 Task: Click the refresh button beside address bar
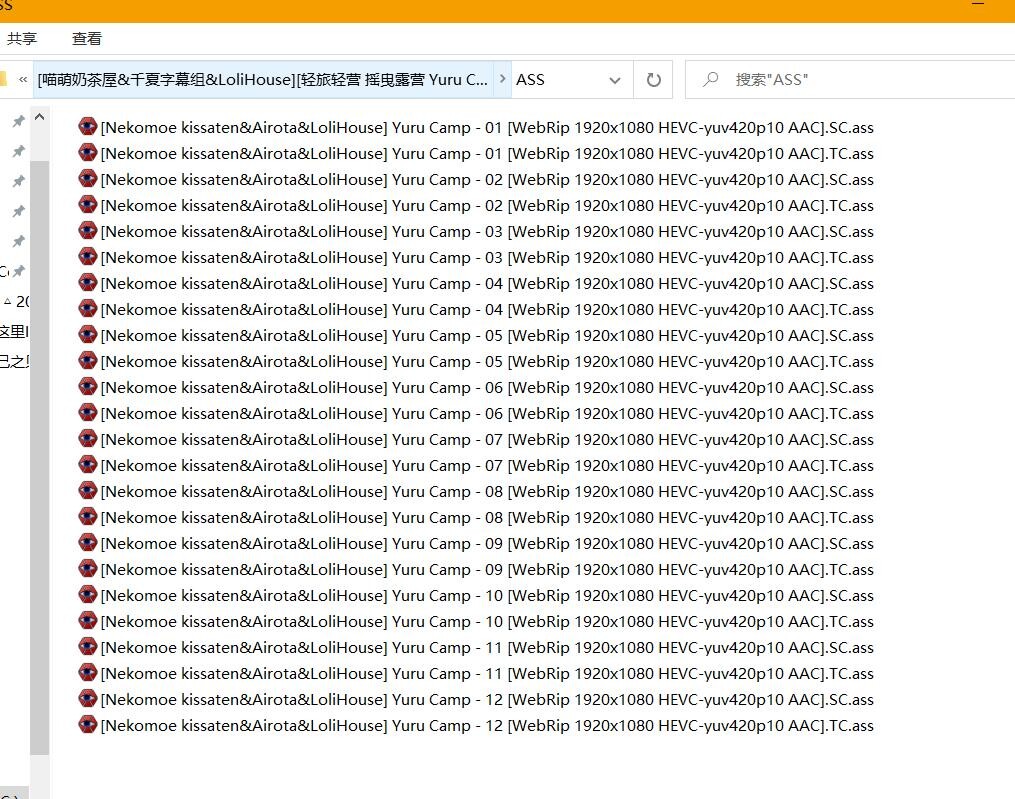pos(654,80)
